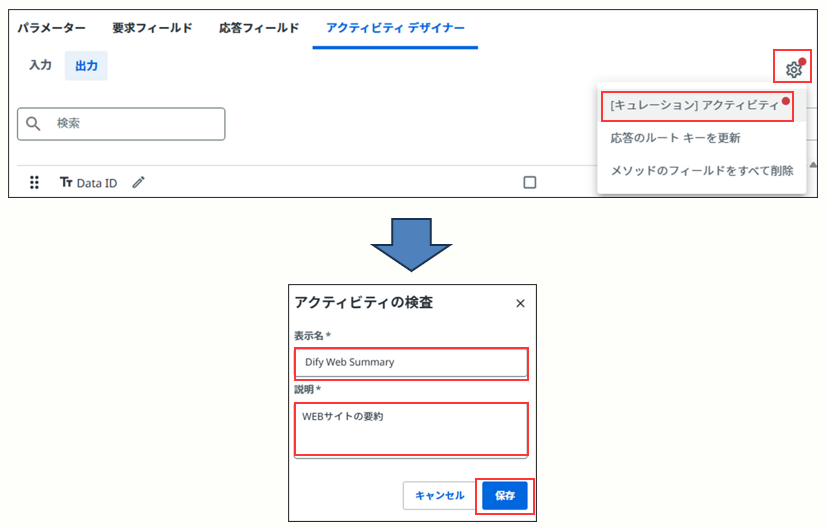
Task: Choose [キュレーション] アクティビティ from the menu
Action: pos(695,105)
